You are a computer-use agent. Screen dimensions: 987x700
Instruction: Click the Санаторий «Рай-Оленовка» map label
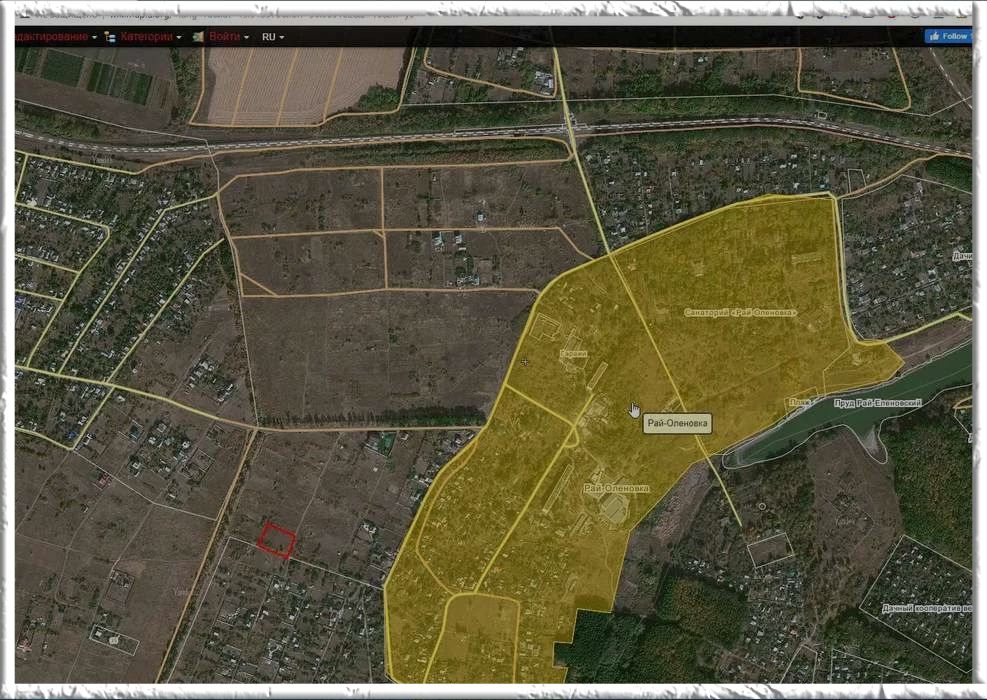[740, 312]
